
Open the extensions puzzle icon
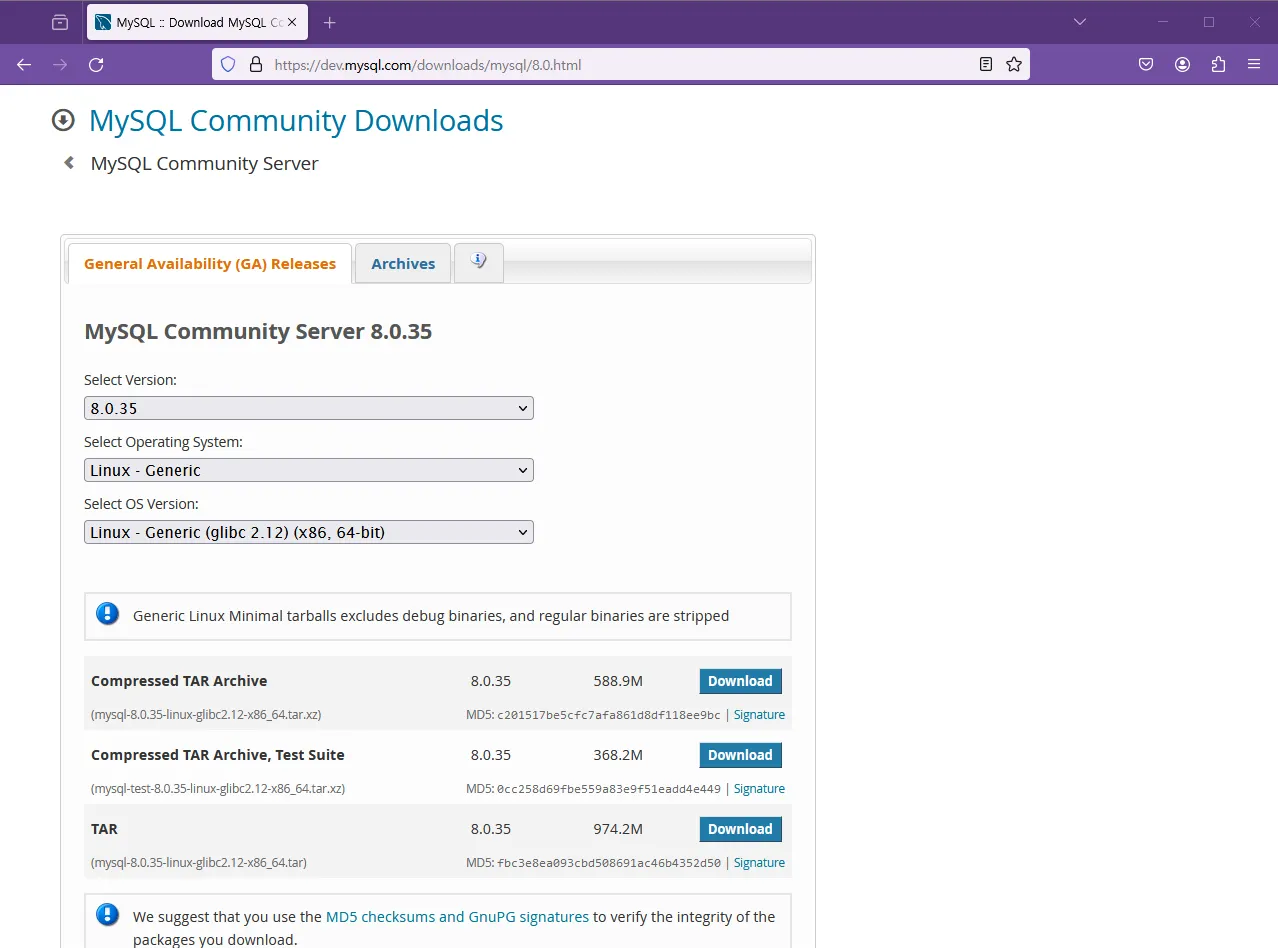tap(1218, 64)
